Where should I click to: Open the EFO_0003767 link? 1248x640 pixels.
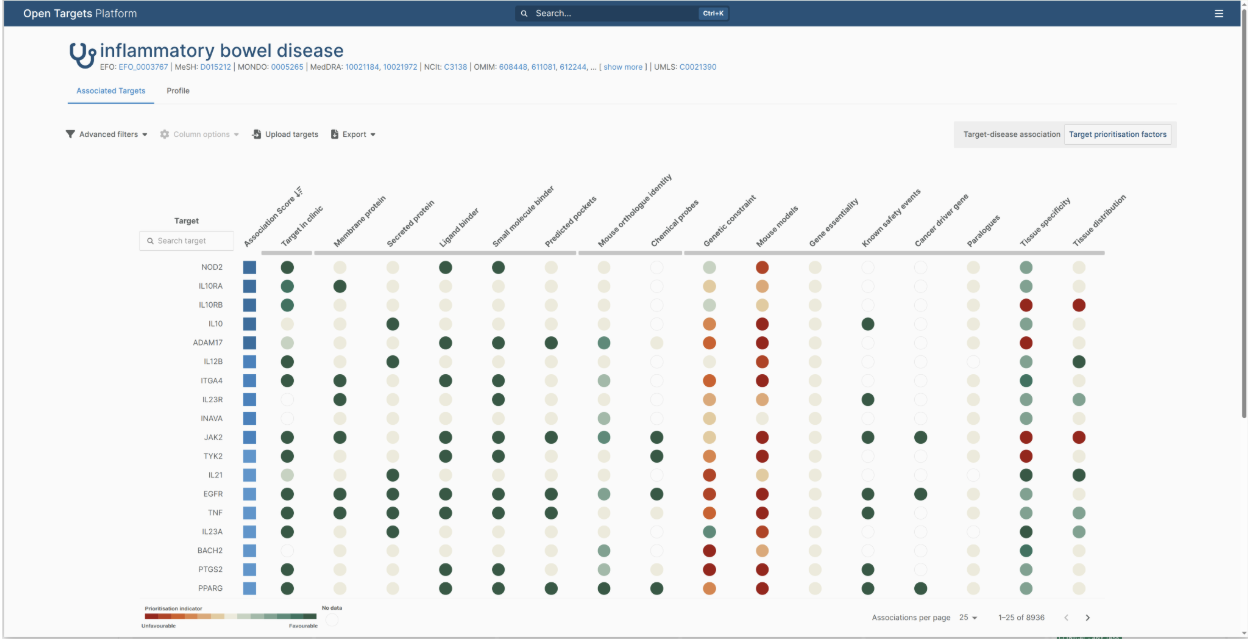click(143, 67)
